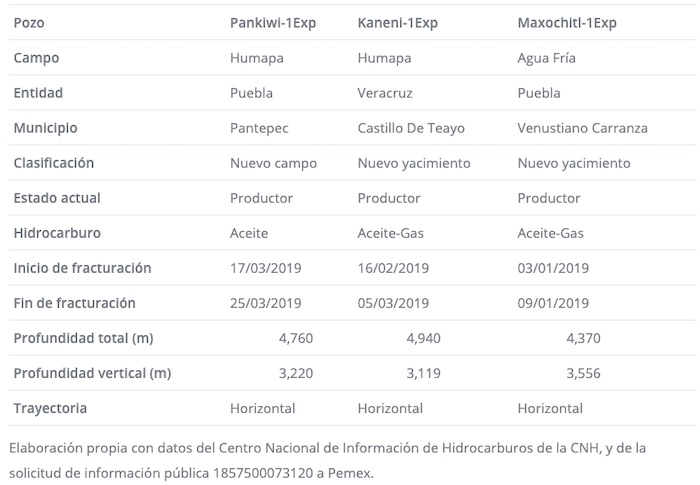
Task: Click the 05/03/2019 end date cell
Action: [x=393, y=303]
